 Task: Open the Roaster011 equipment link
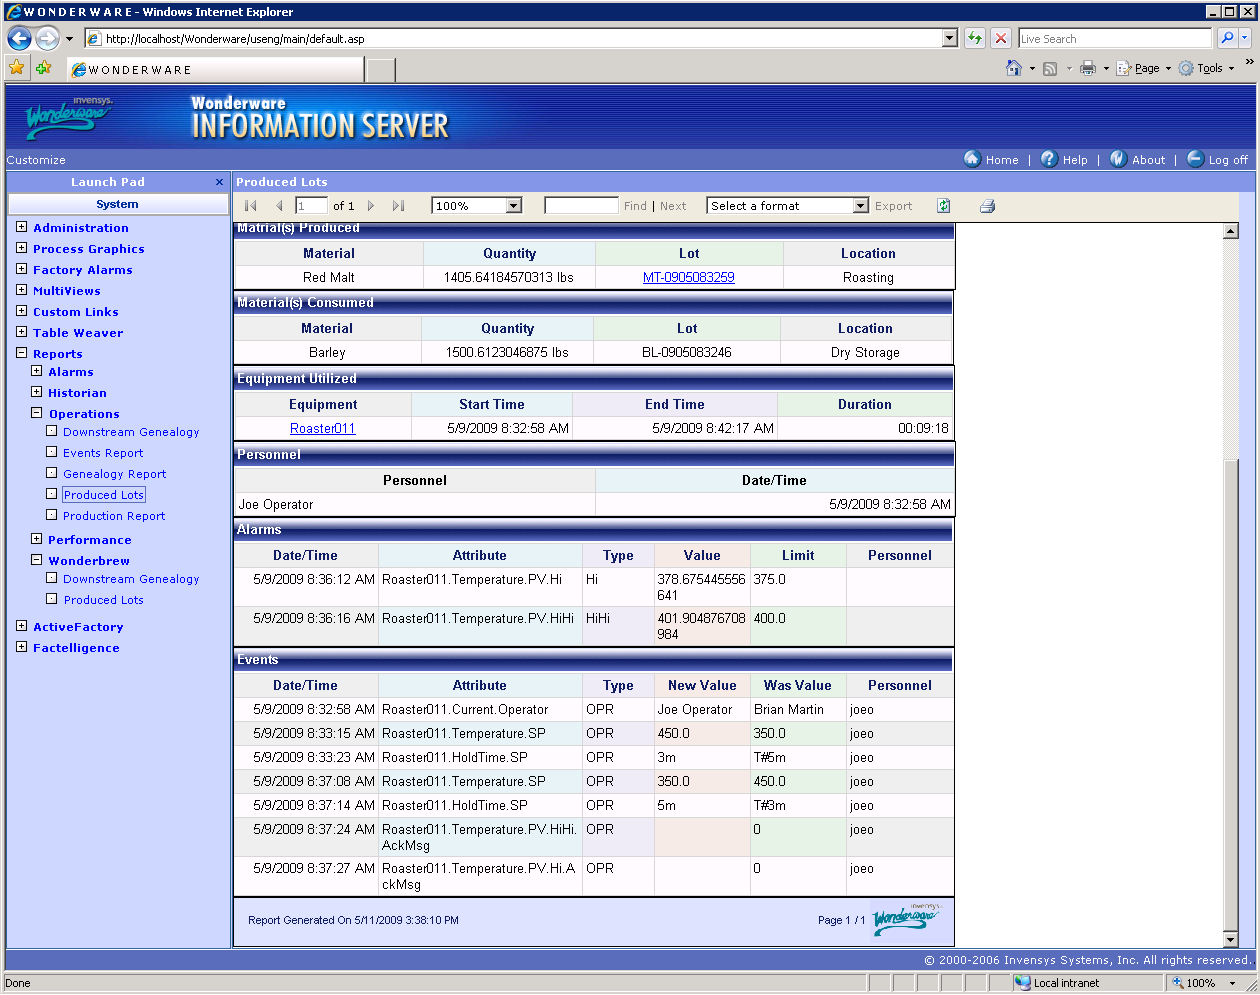[323, 428]
